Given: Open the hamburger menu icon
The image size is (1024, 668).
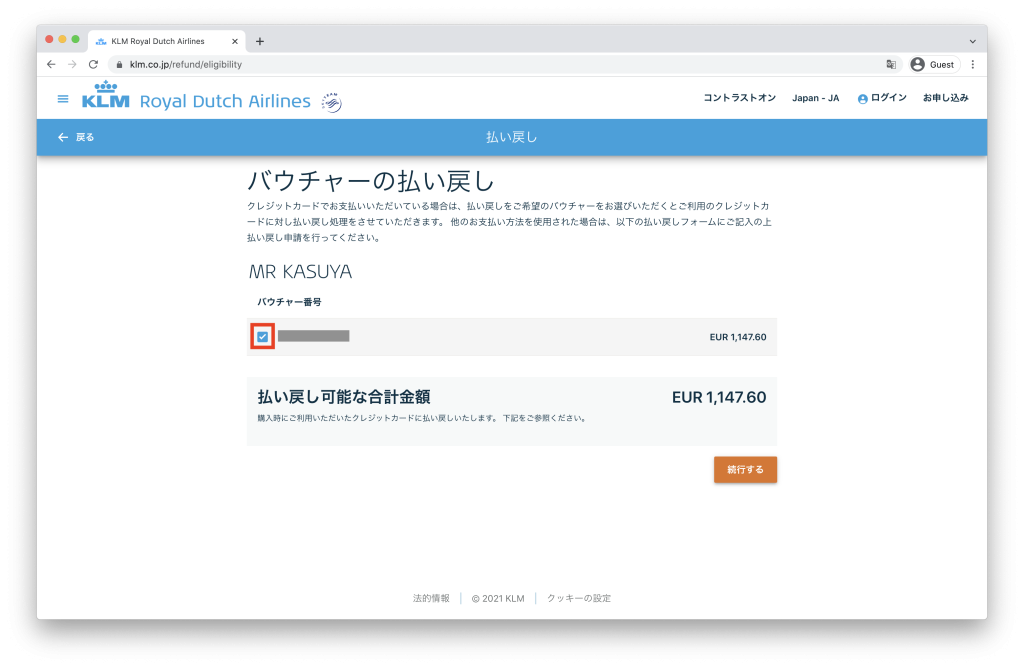Looking at the screenshot, I should coord(63,99).
